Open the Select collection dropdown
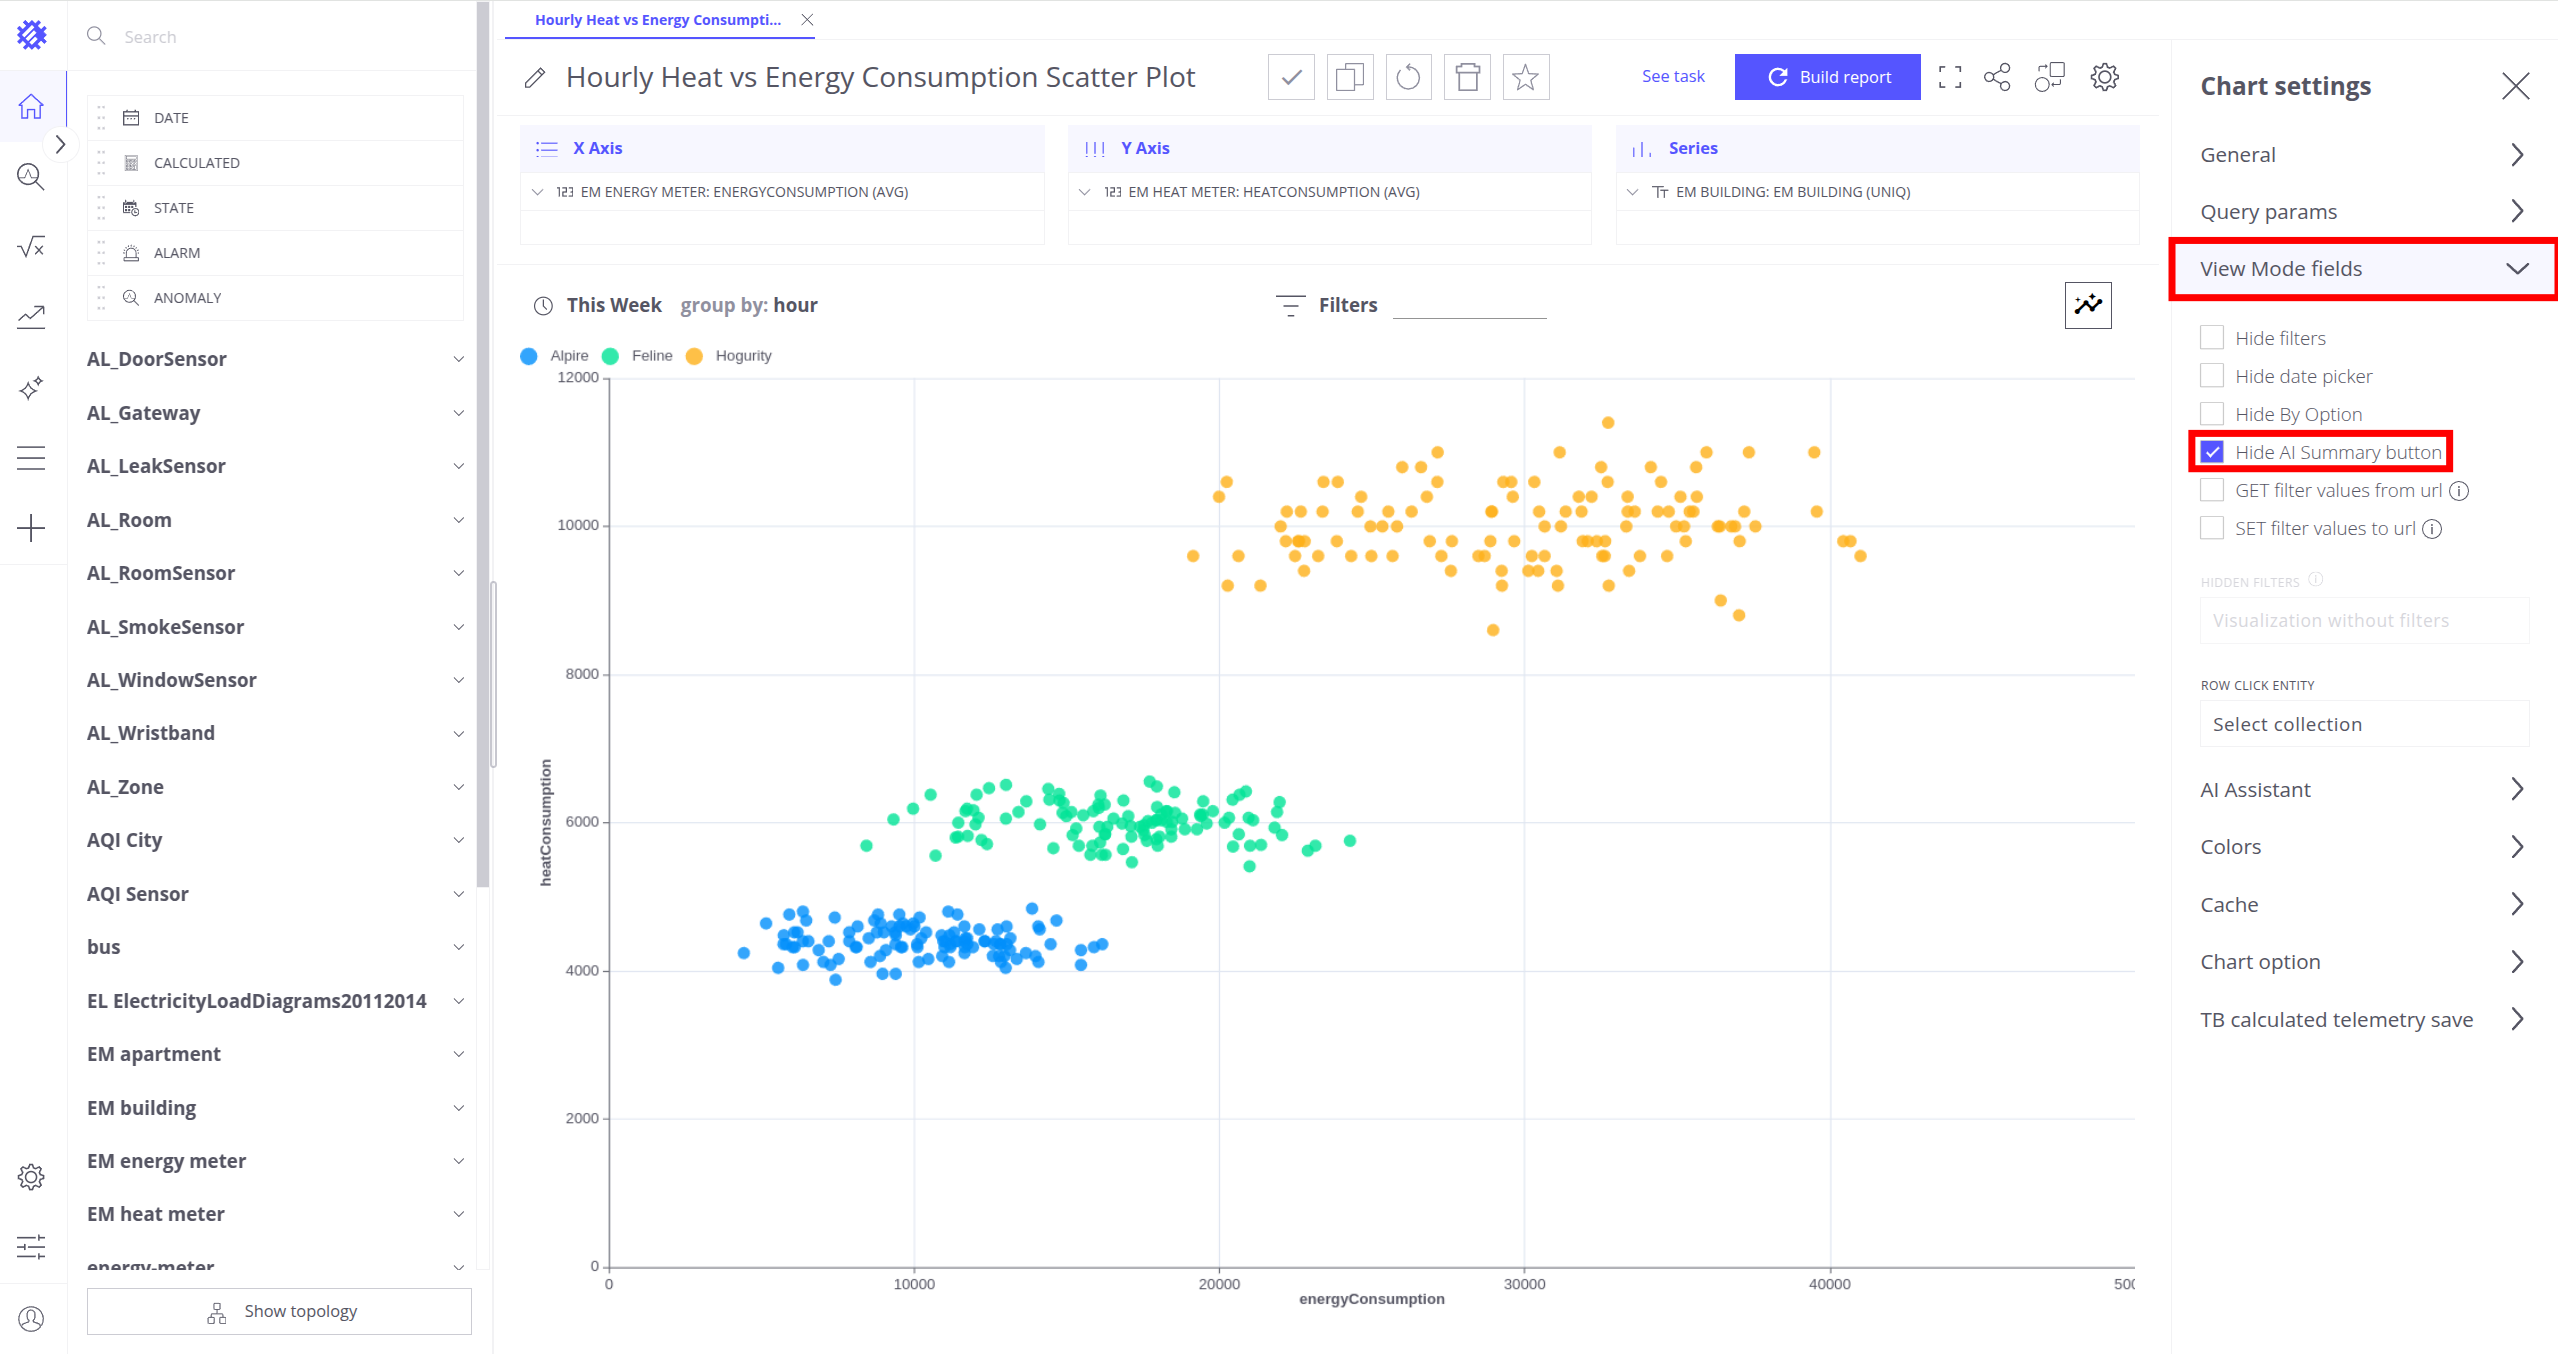This screenshot has width=2558, height=1354. coord(2364,724)
